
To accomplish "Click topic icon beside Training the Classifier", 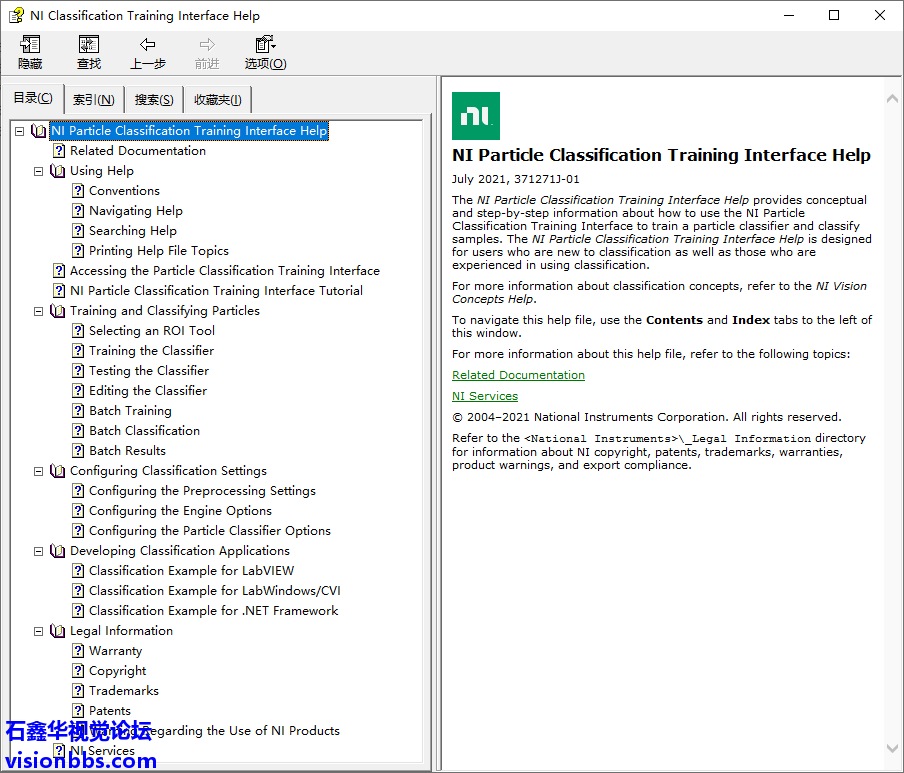I will 78,351.
